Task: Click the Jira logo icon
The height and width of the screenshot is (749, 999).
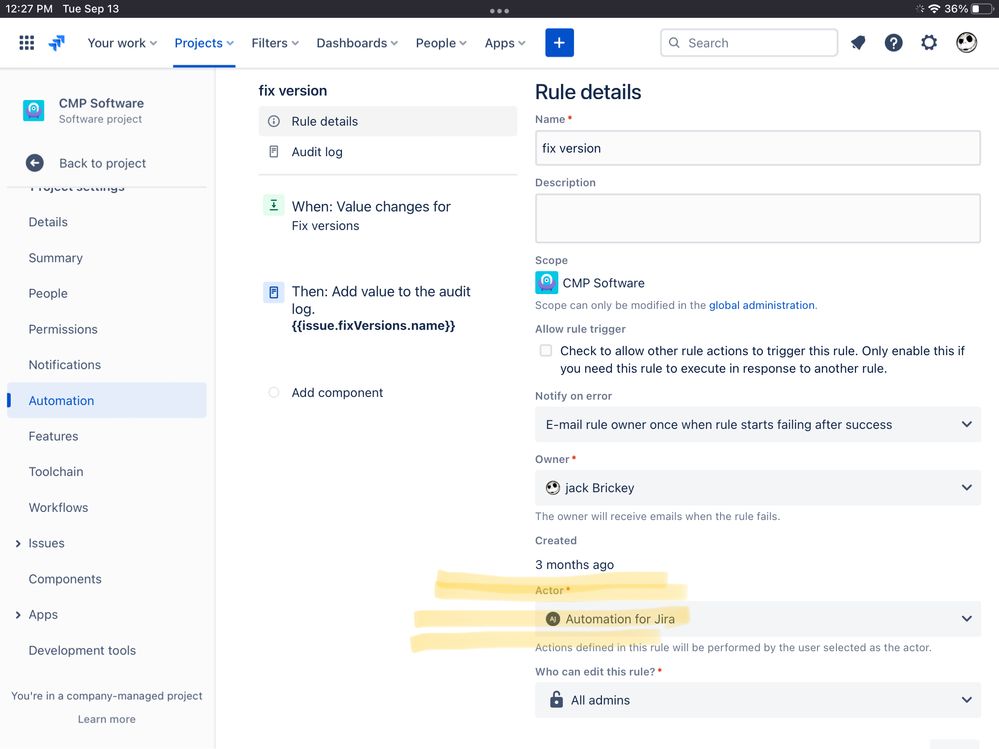Action: tap(57, 43)
